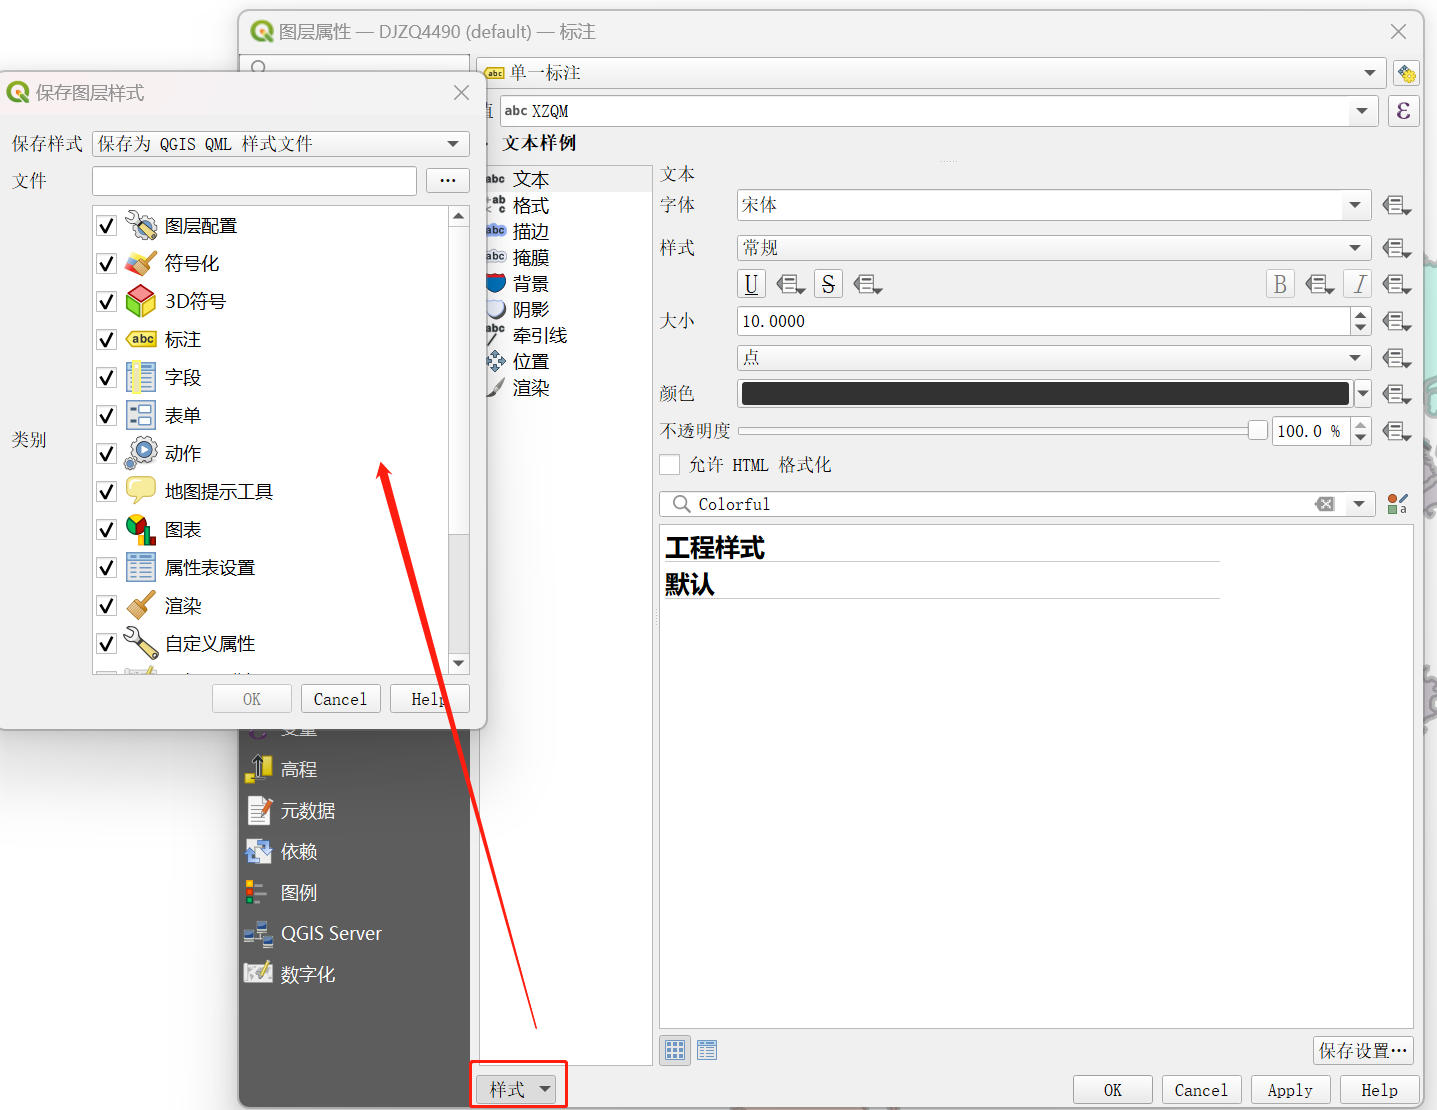The height and width of the screenshot is (1110, 1437).
Task: Enable 允许 HTML 格式化 checkbox
Action: pos(670,465)
